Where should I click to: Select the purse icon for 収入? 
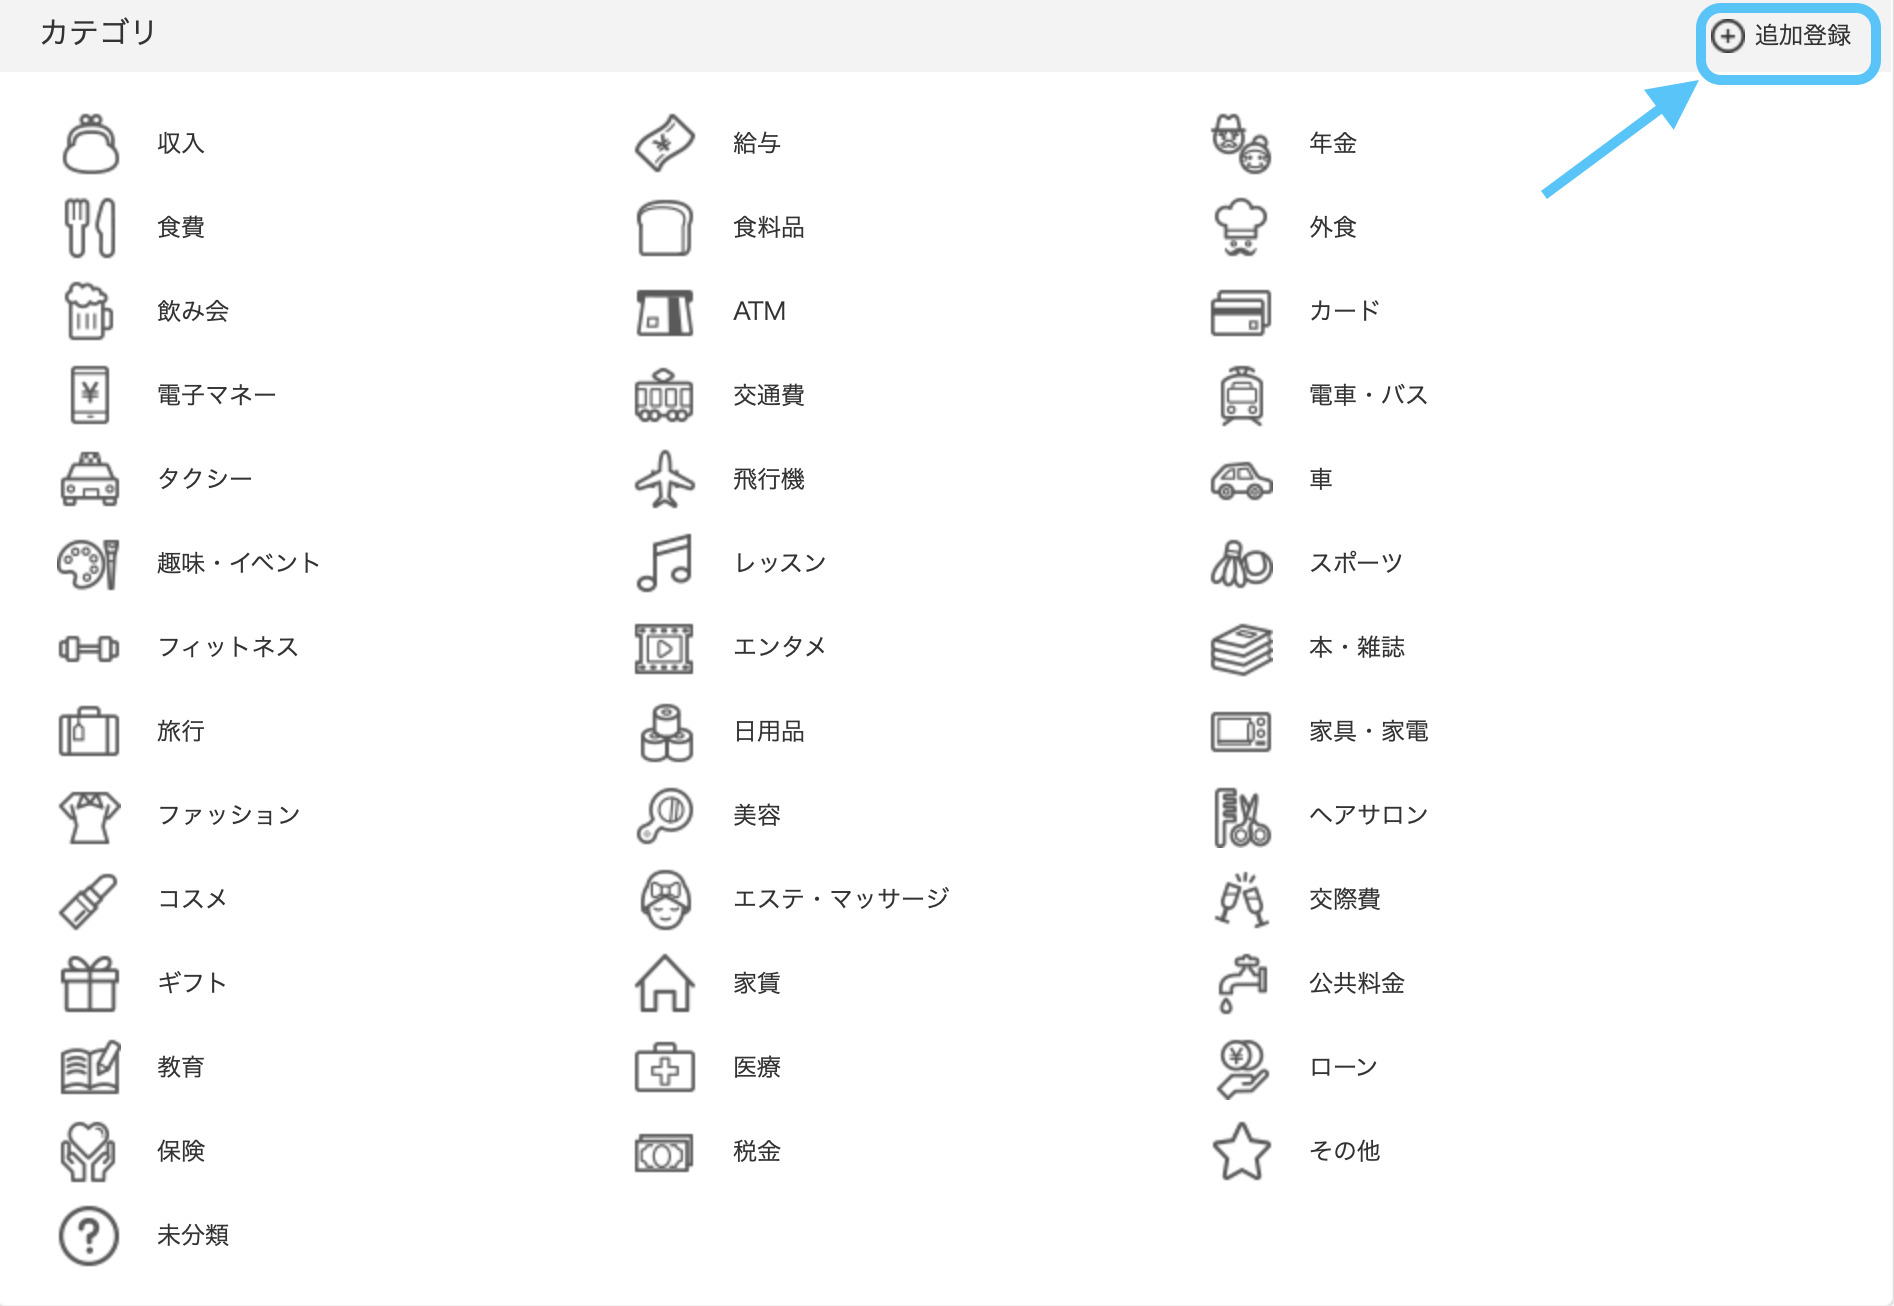90,144
